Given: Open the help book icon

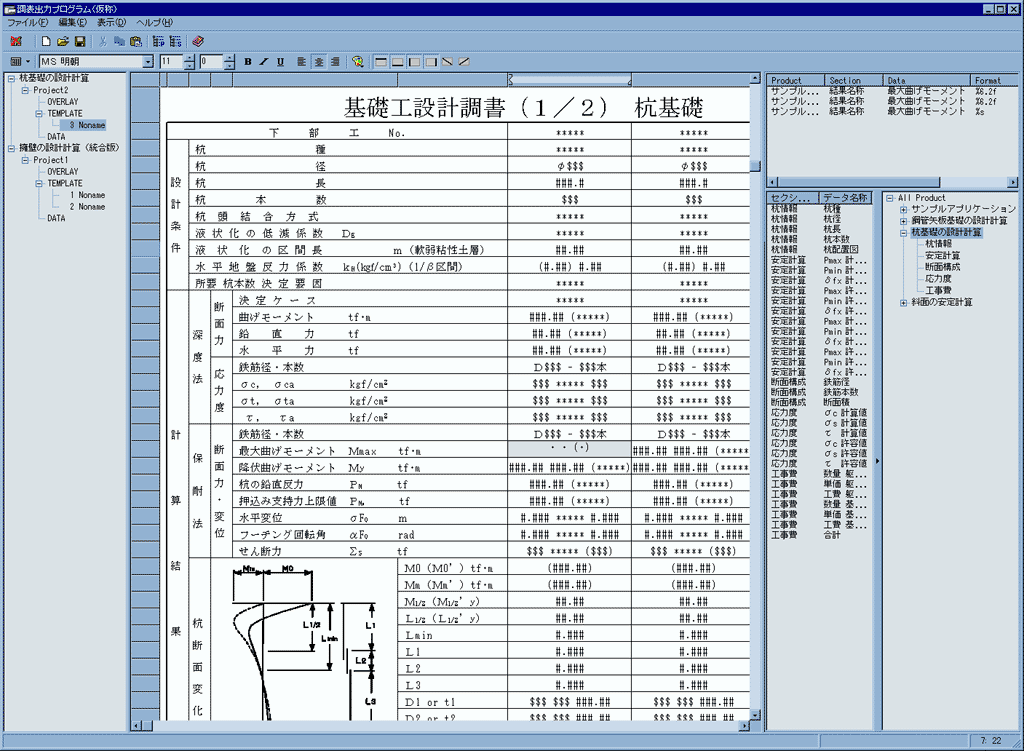Looking at the screenshot, I should [x=198, y=42].
